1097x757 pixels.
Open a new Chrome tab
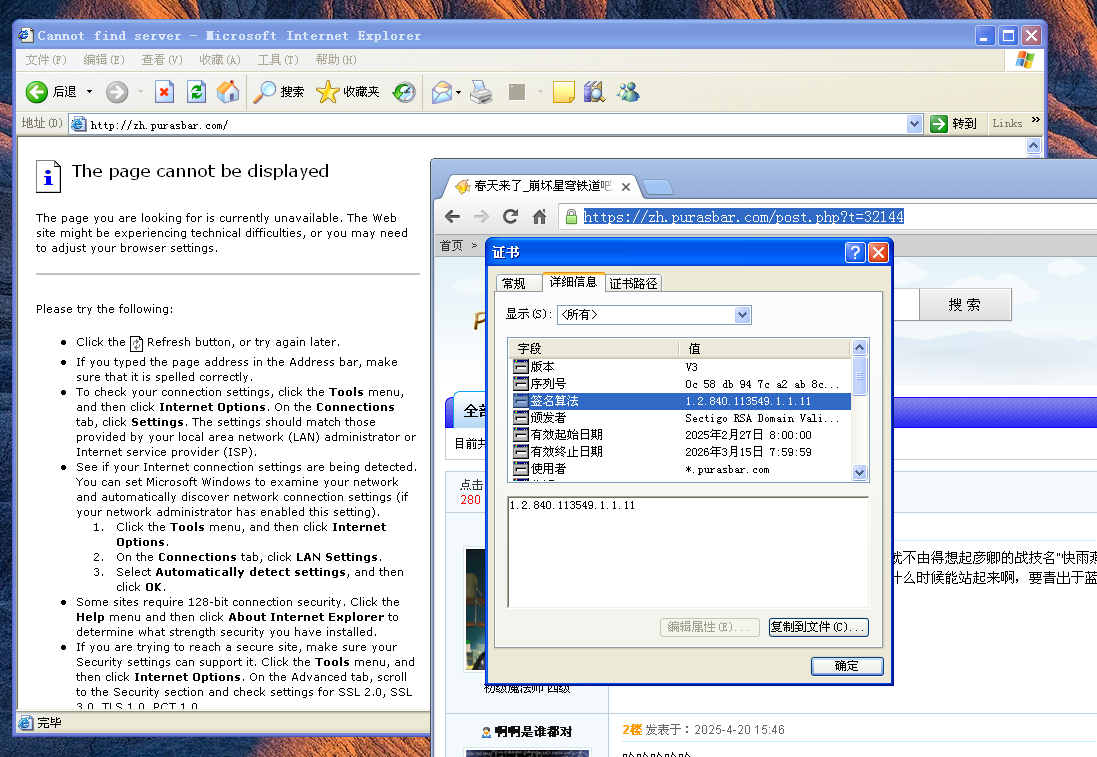click(658, 187)
